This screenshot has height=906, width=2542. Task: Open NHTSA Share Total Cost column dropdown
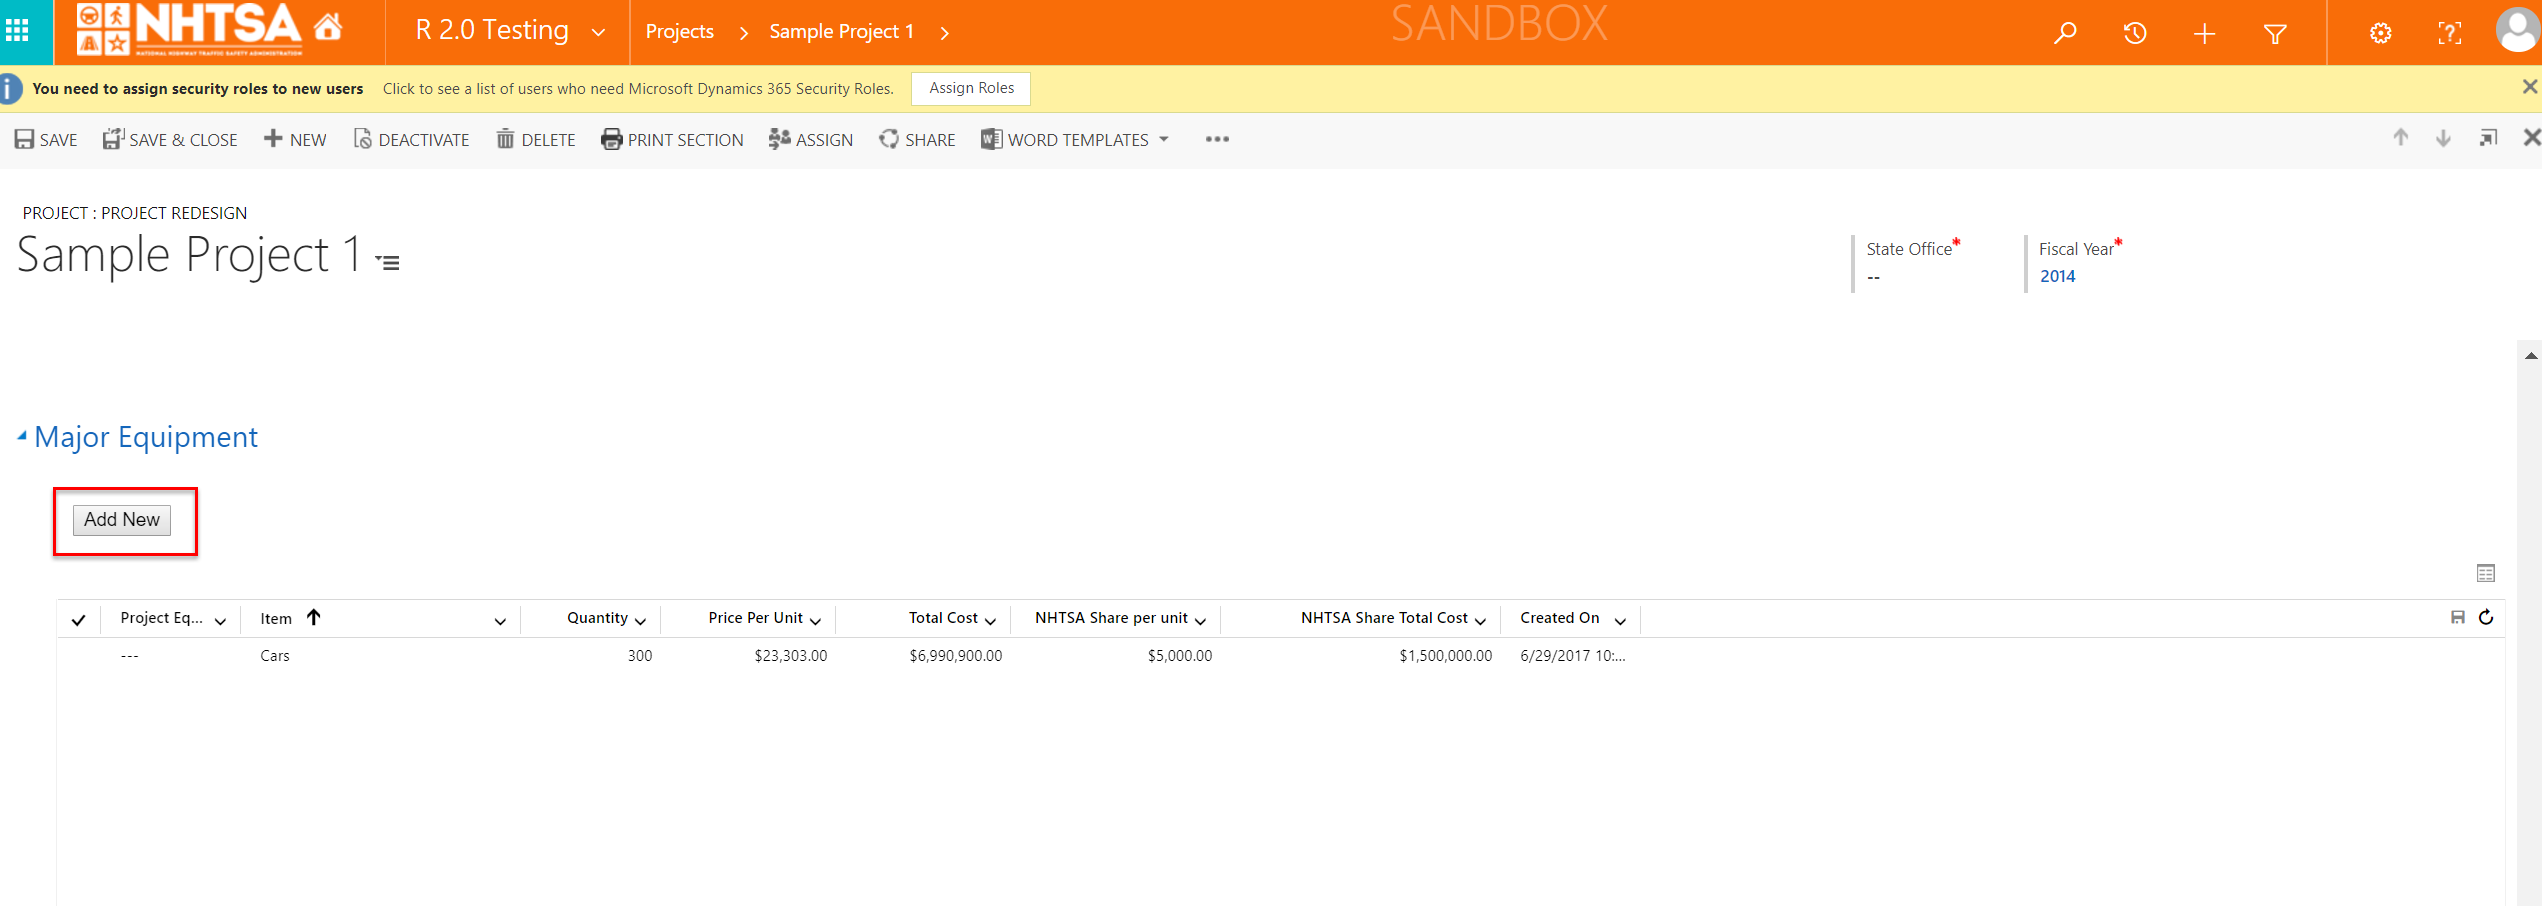(x=1480, y=621)
